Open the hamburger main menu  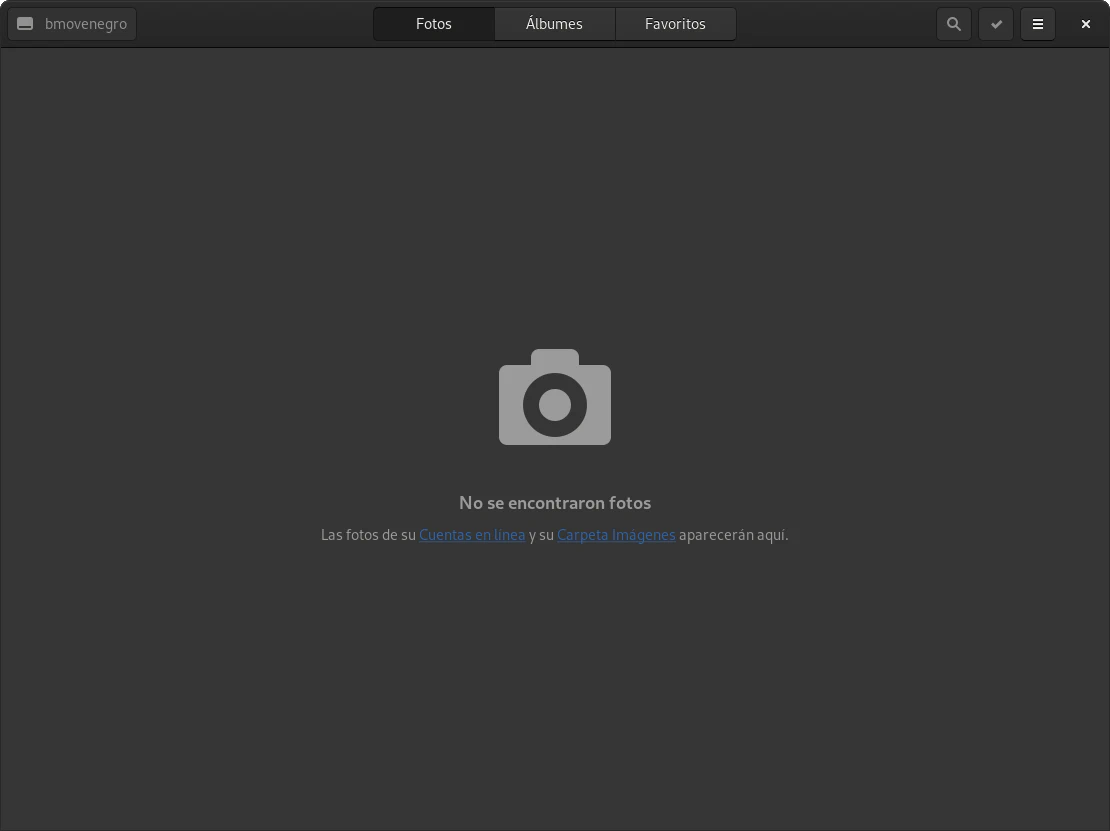point(1038,24)
